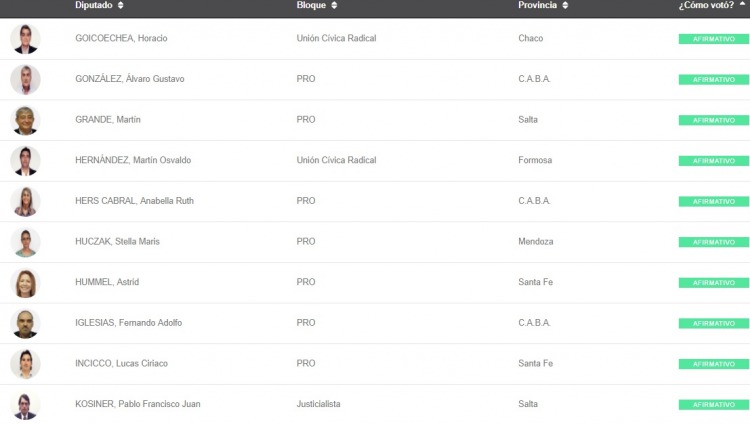This screenshot has width=750, height=424.
Task: Click the AFIRMATIVO vote tag for Kosiner
Action: coord(713,405)
